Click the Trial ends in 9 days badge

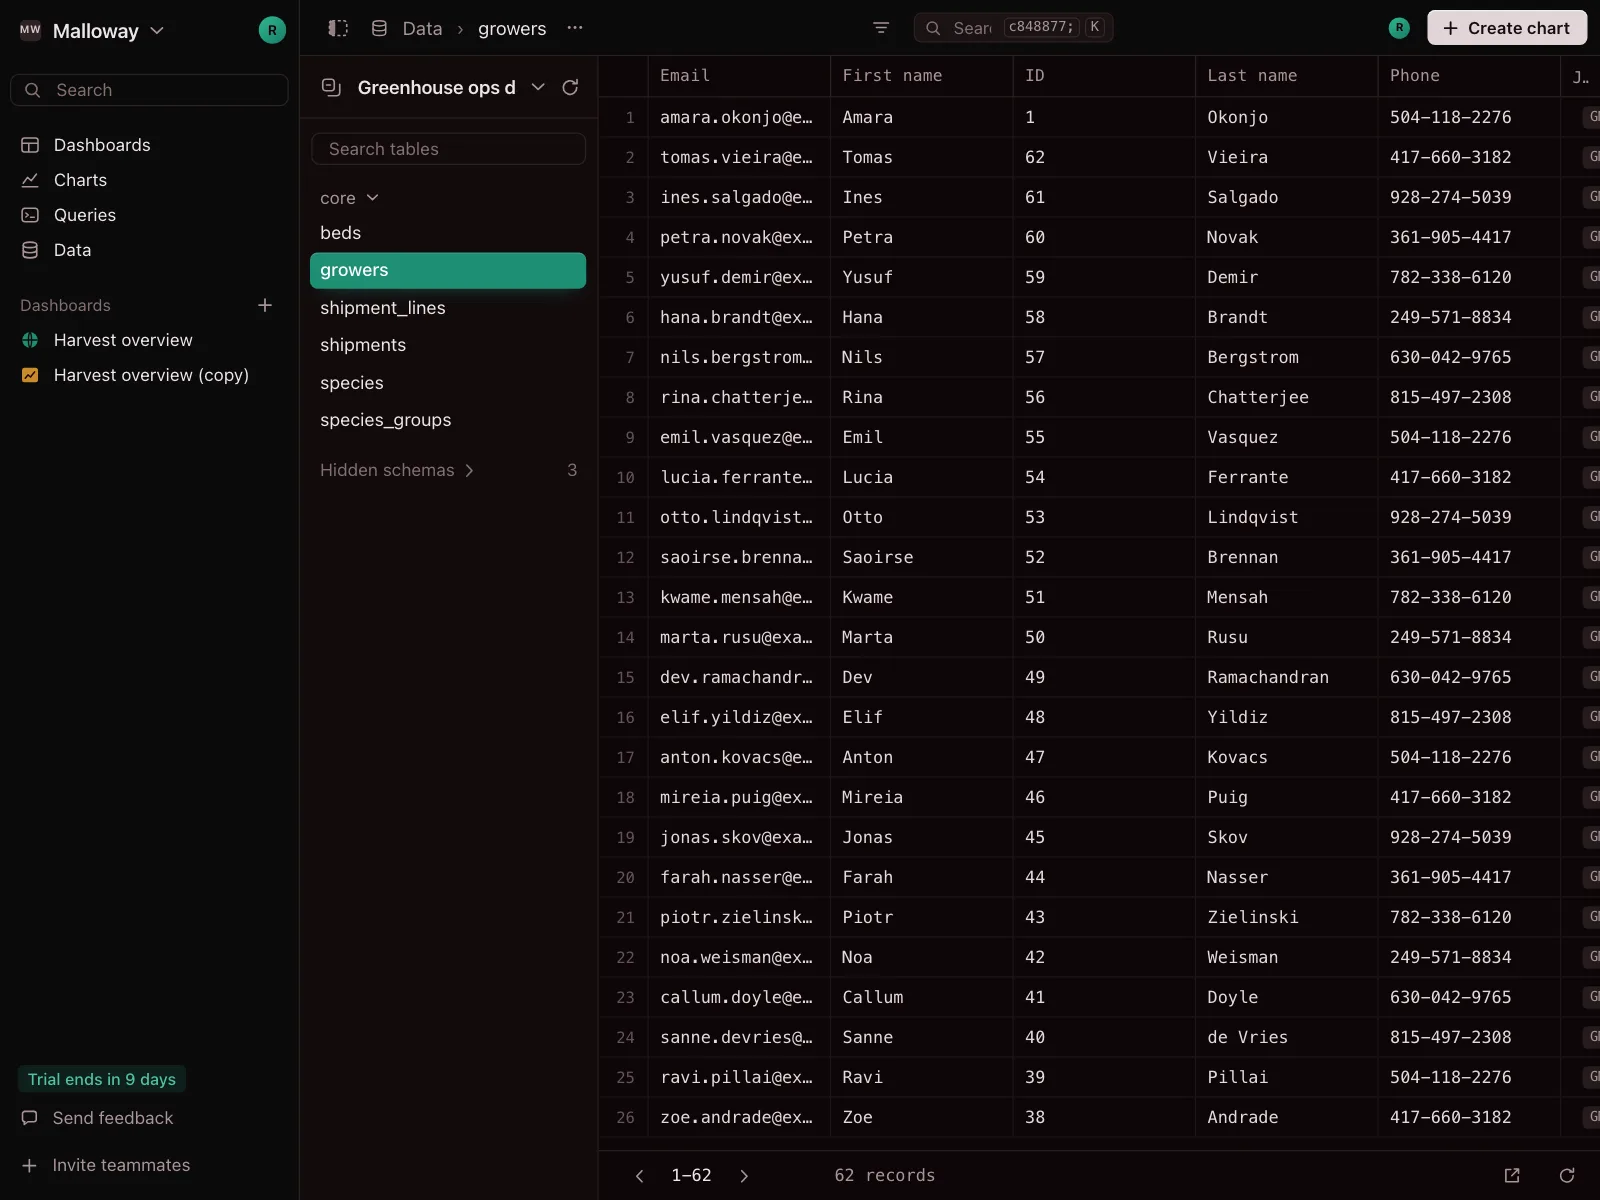coord(102,1079)
